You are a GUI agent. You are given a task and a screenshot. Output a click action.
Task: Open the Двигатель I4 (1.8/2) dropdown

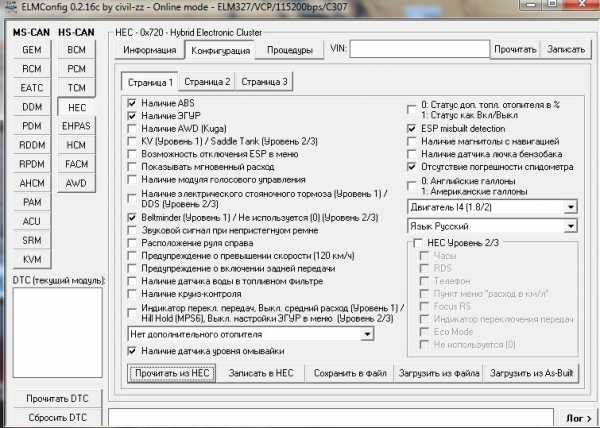click(x=492, y=207)
